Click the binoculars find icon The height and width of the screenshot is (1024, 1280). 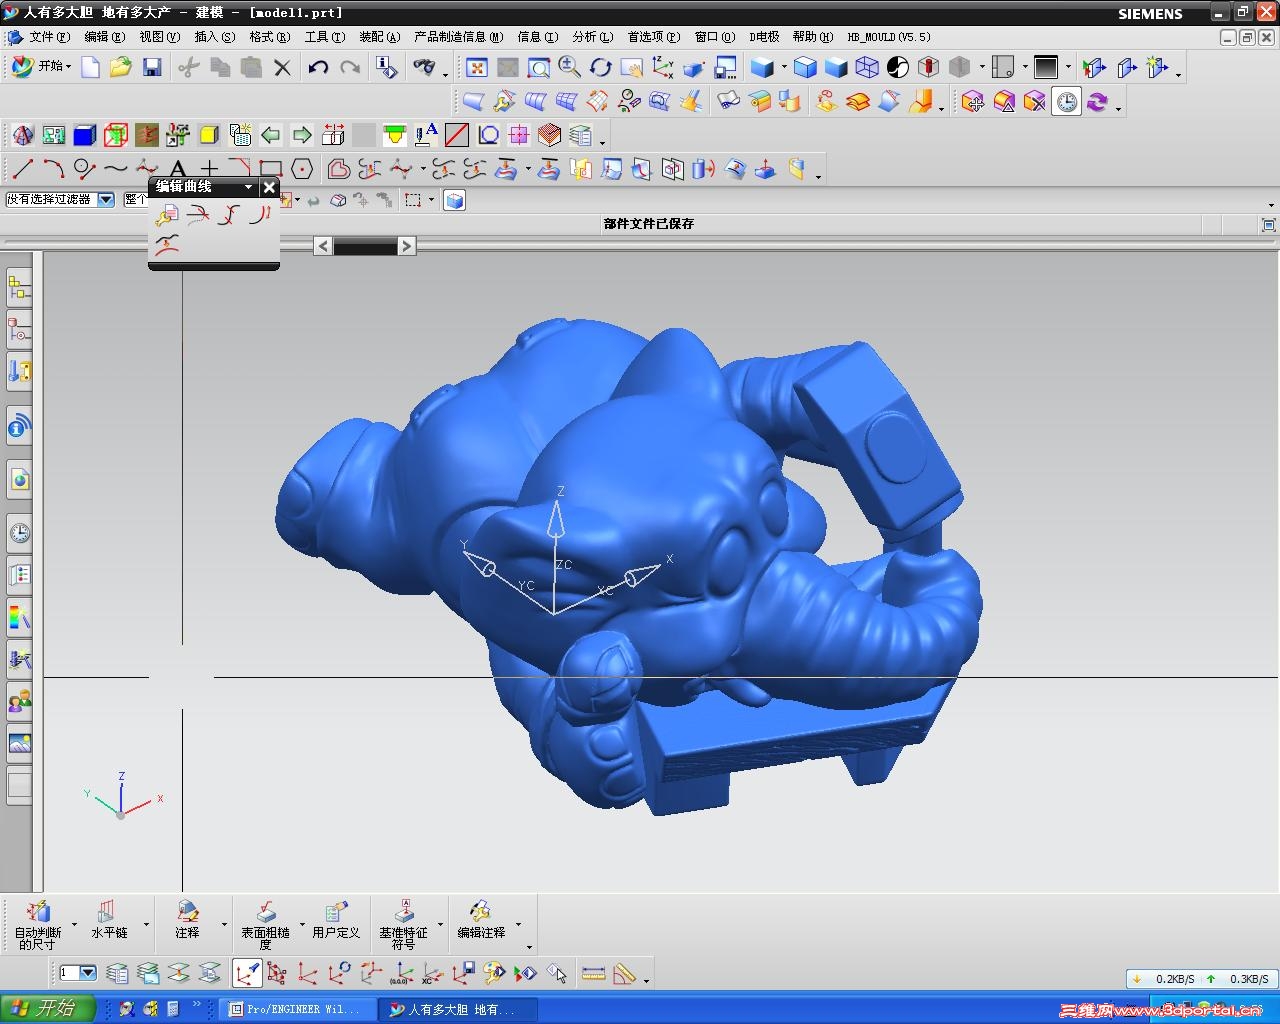point(425,67)
